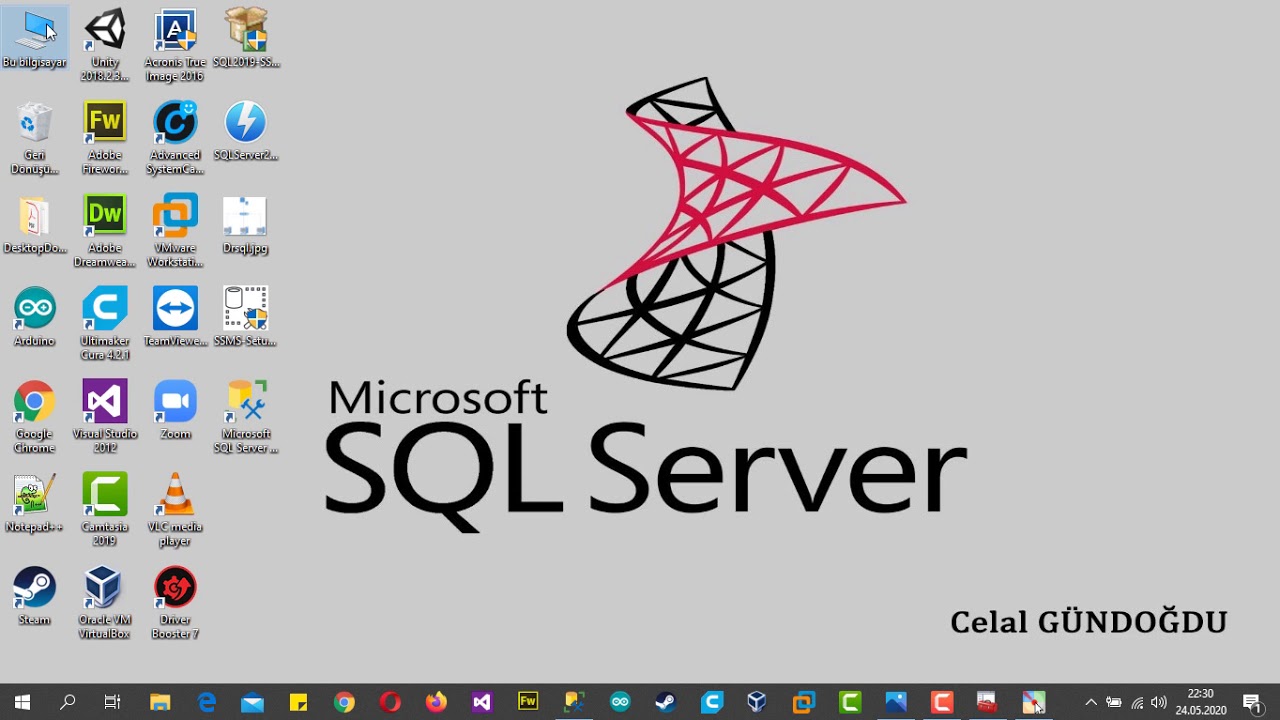Open the Geri Dönüşüm recycle bin
The width and height of the screenshot is (1280, 720).
[35, 138]
